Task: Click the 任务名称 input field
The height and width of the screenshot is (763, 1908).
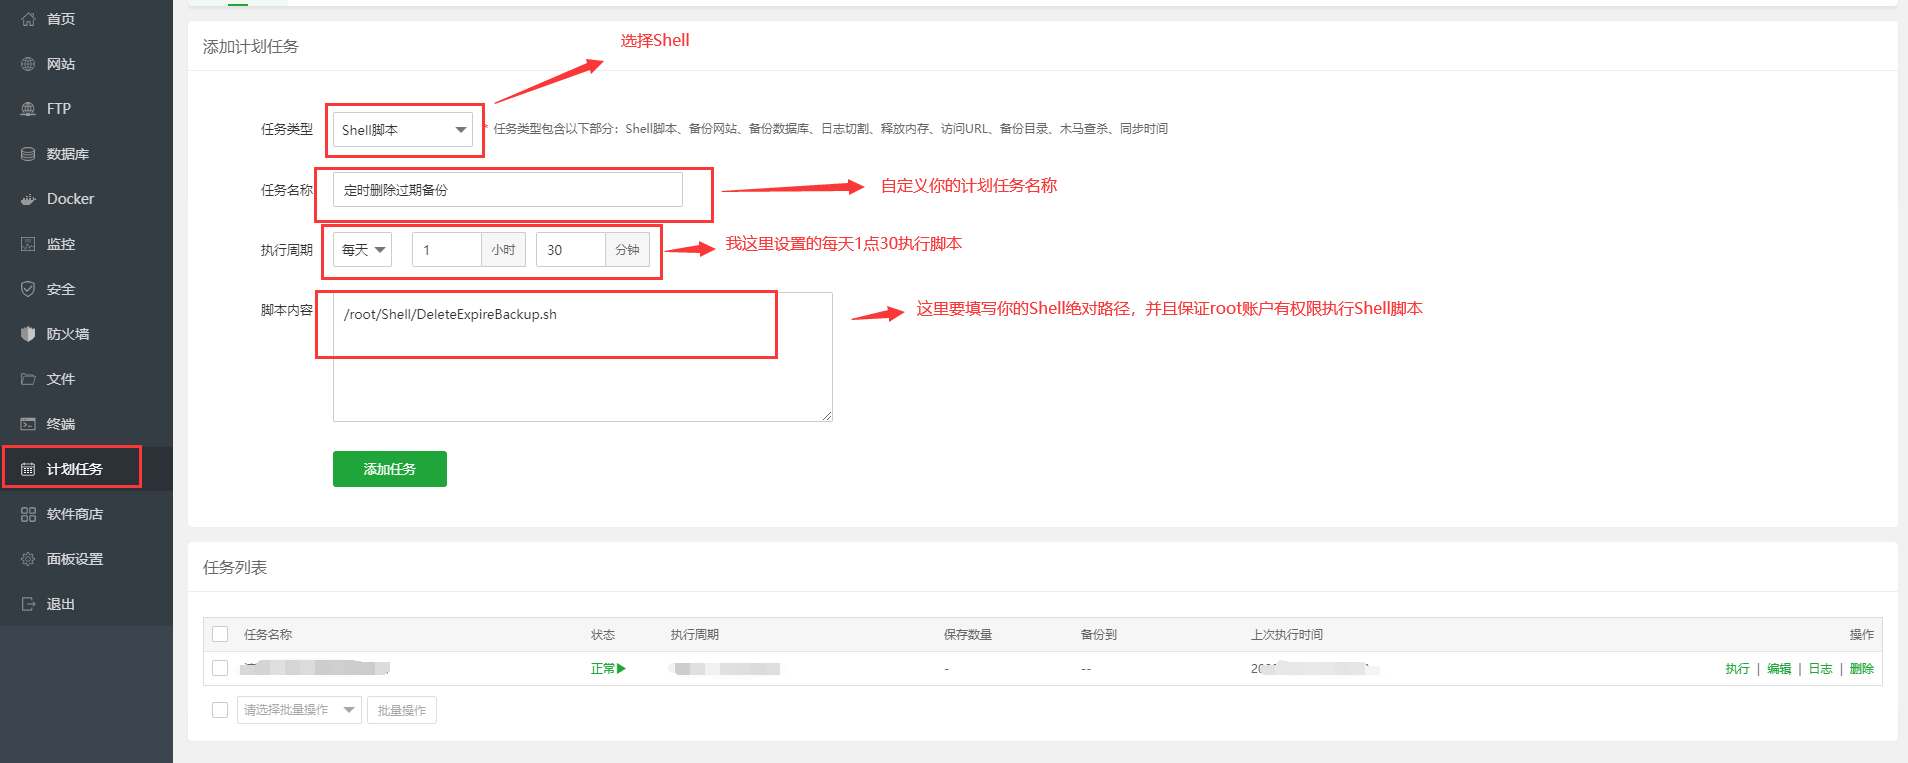Action: 508,190
